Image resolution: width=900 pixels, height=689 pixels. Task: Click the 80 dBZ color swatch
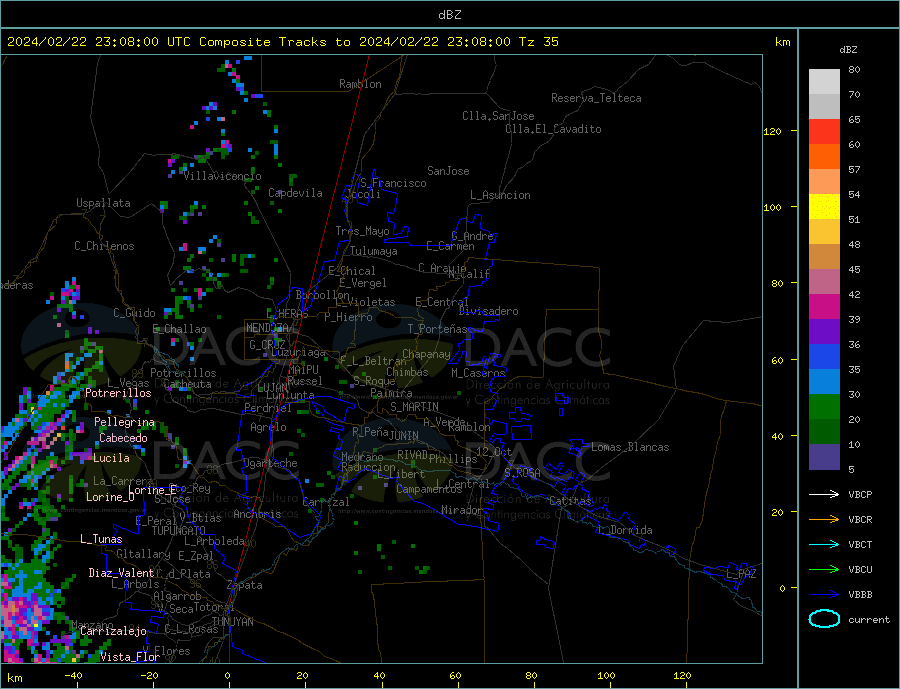(x=824, y=82)
